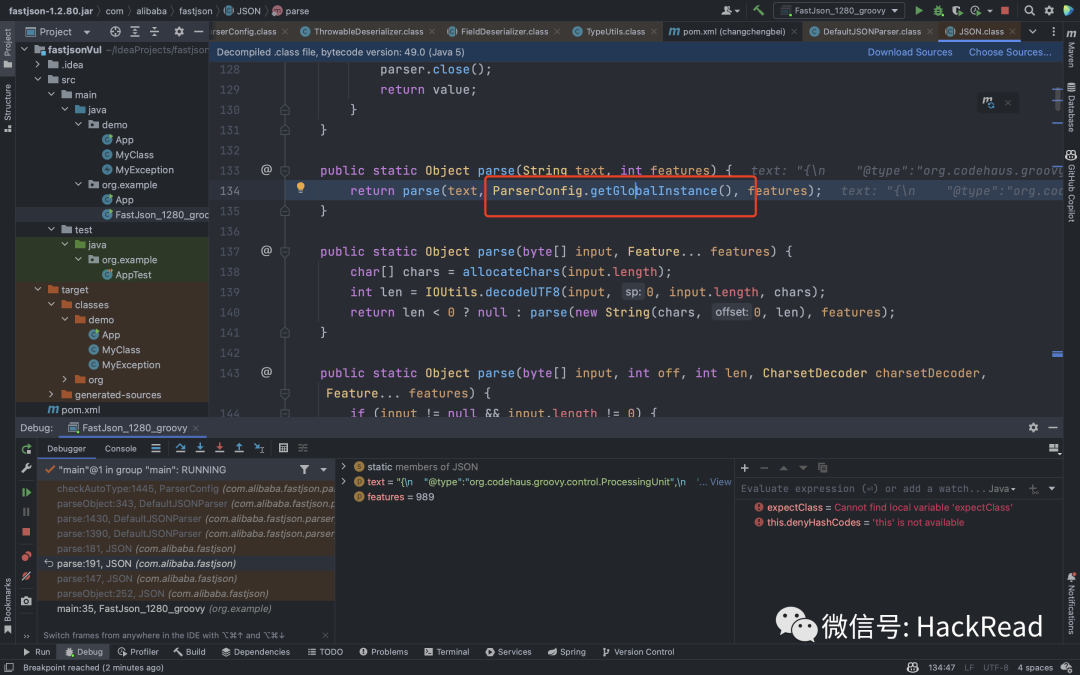Run with coverage shield icon

click(957, 10)
